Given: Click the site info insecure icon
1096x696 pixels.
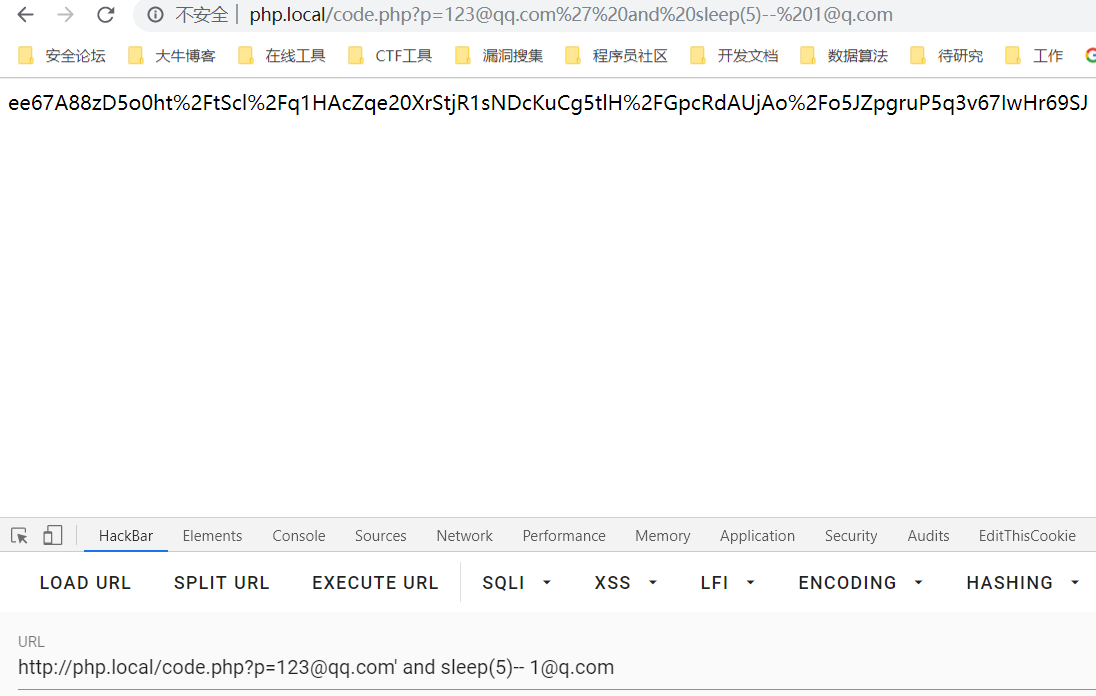Looking at the screenshot, I should pos(155,15).
